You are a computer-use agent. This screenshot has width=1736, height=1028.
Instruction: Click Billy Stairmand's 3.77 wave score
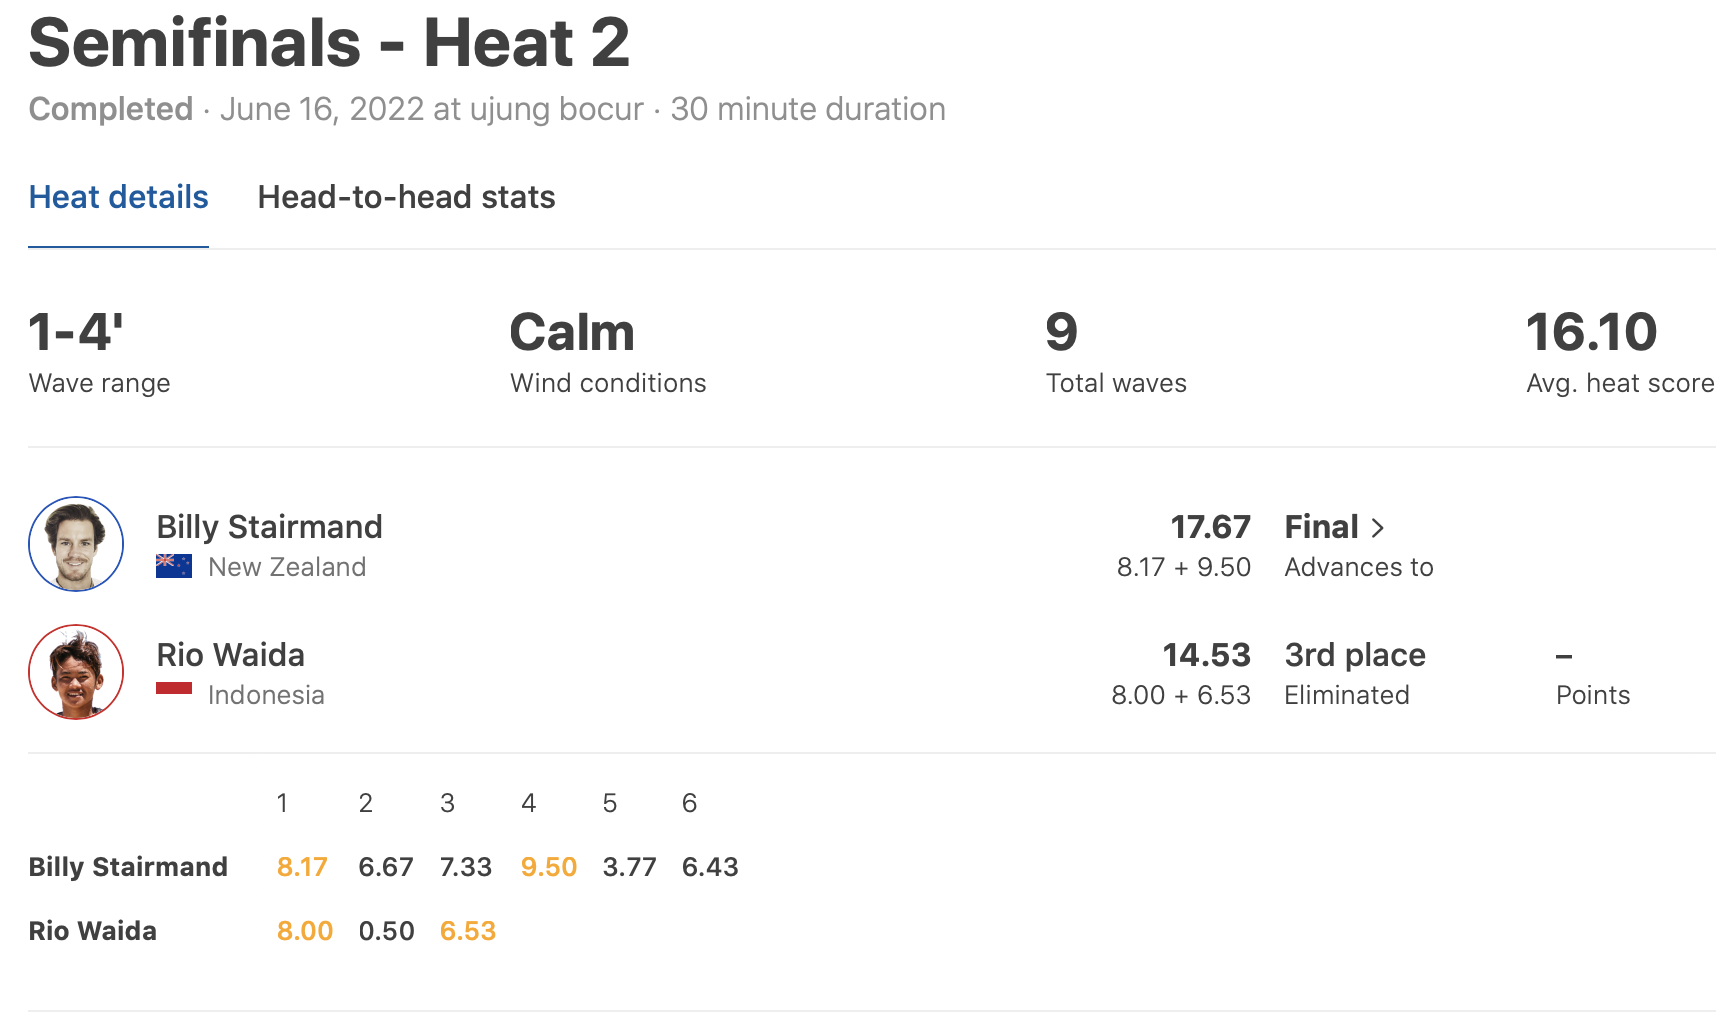coord(629,867)
